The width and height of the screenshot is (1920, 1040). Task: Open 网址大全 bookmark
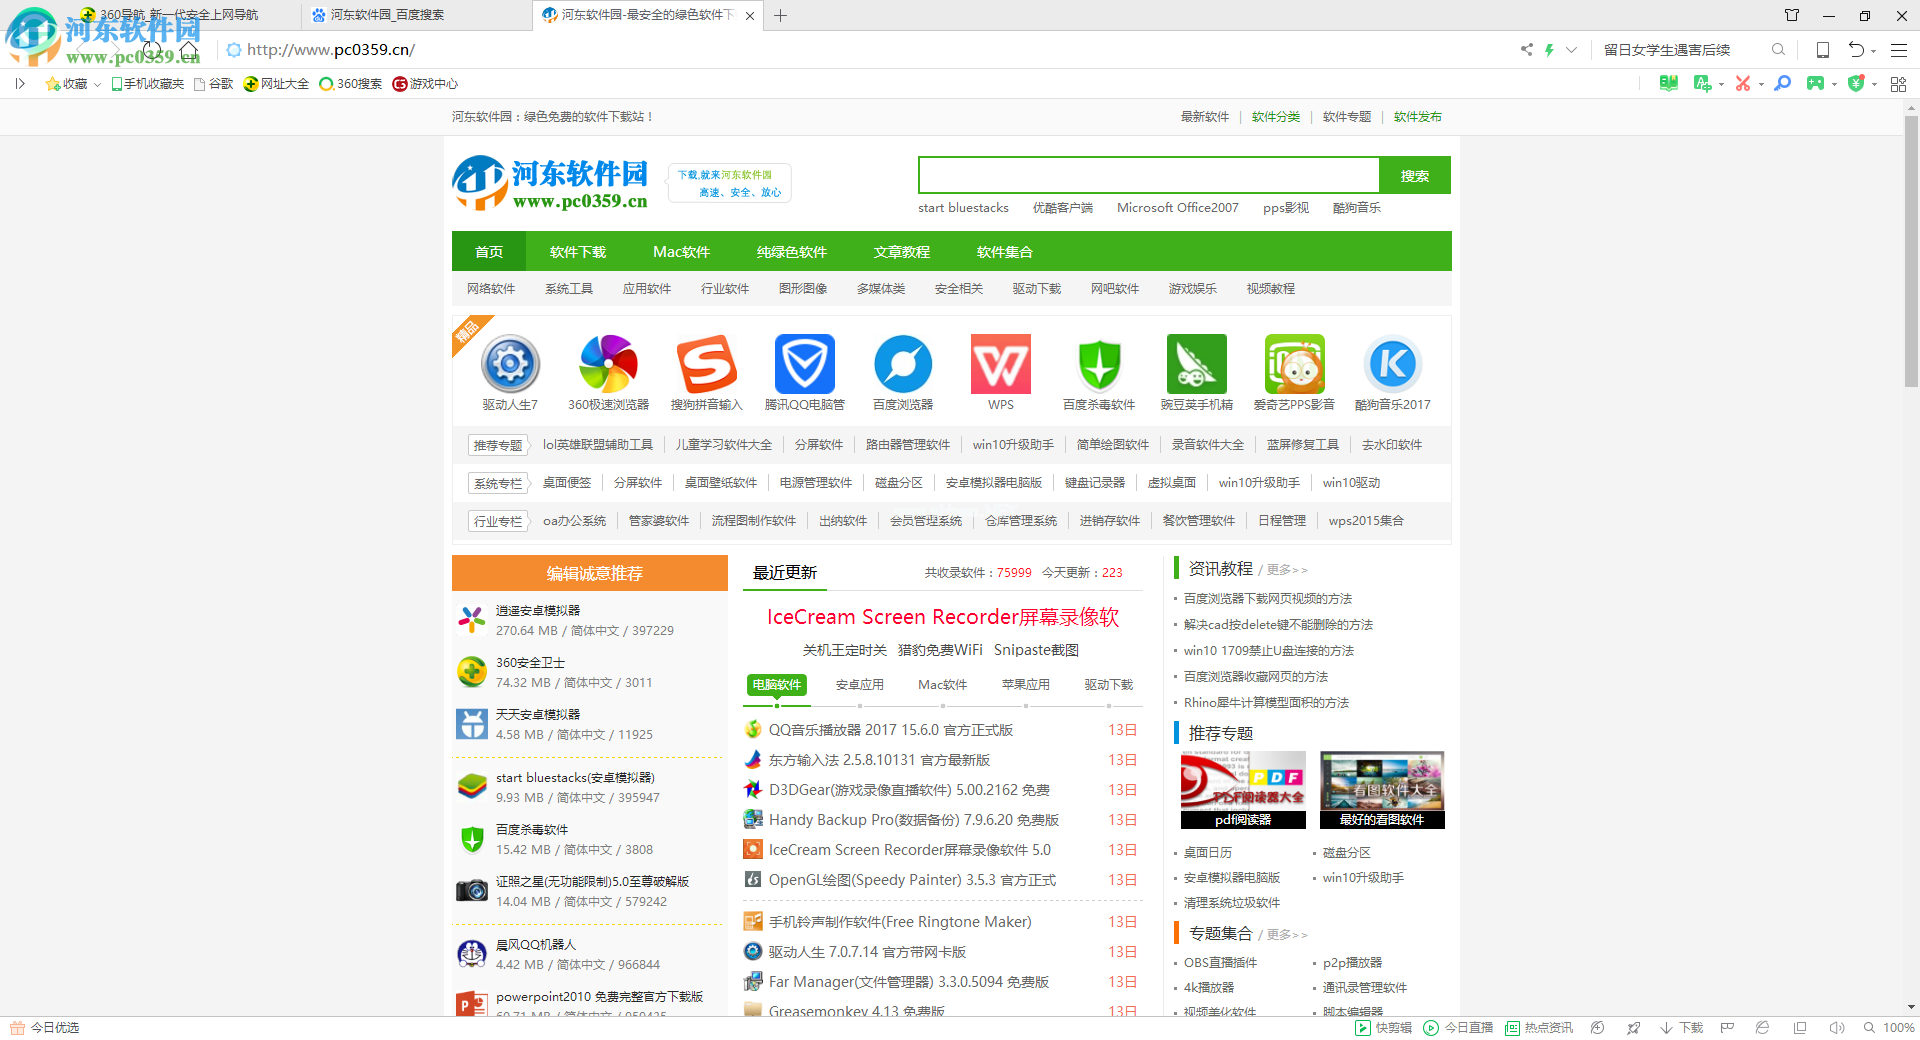tap(277, 84)
